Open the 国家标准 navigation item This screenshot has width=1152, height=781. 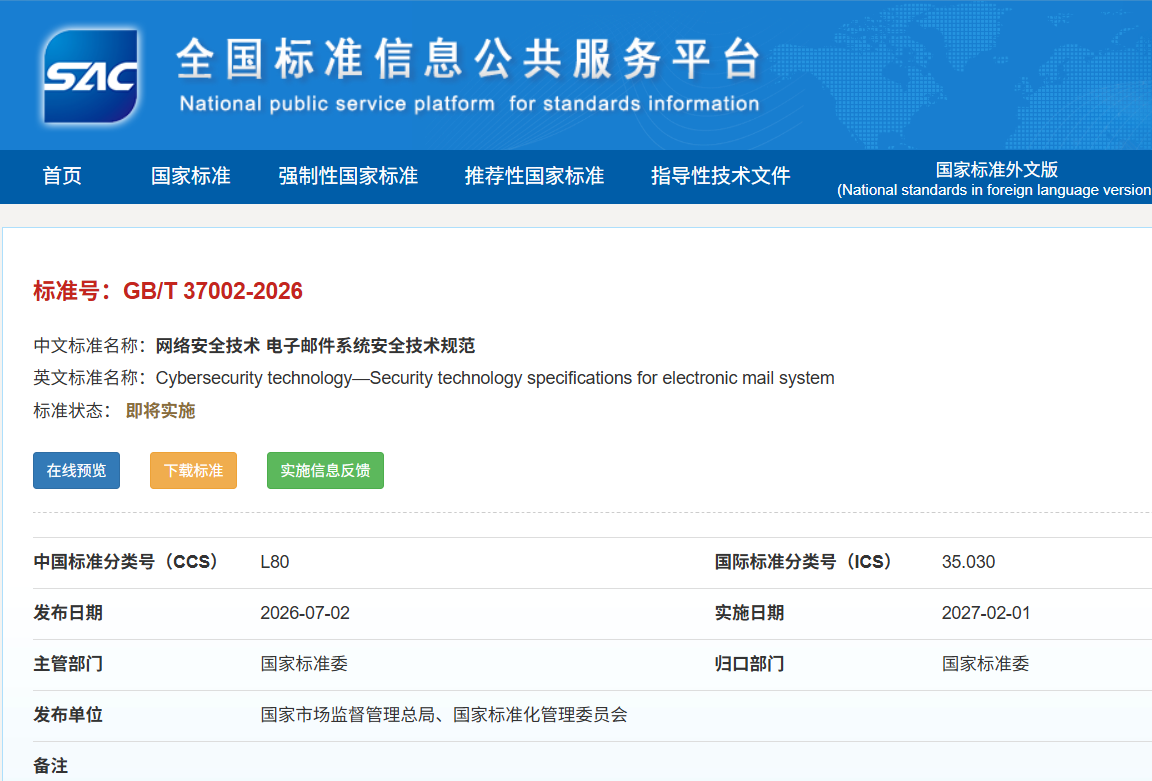click(x=190, y=176)
